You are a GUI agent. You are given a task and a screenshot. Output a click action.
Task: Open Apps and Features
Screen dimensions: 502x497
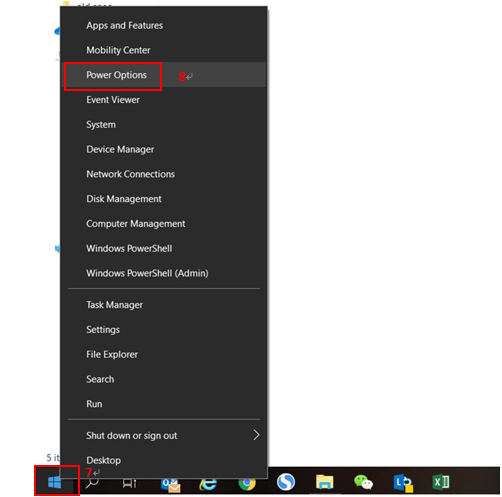164,26
